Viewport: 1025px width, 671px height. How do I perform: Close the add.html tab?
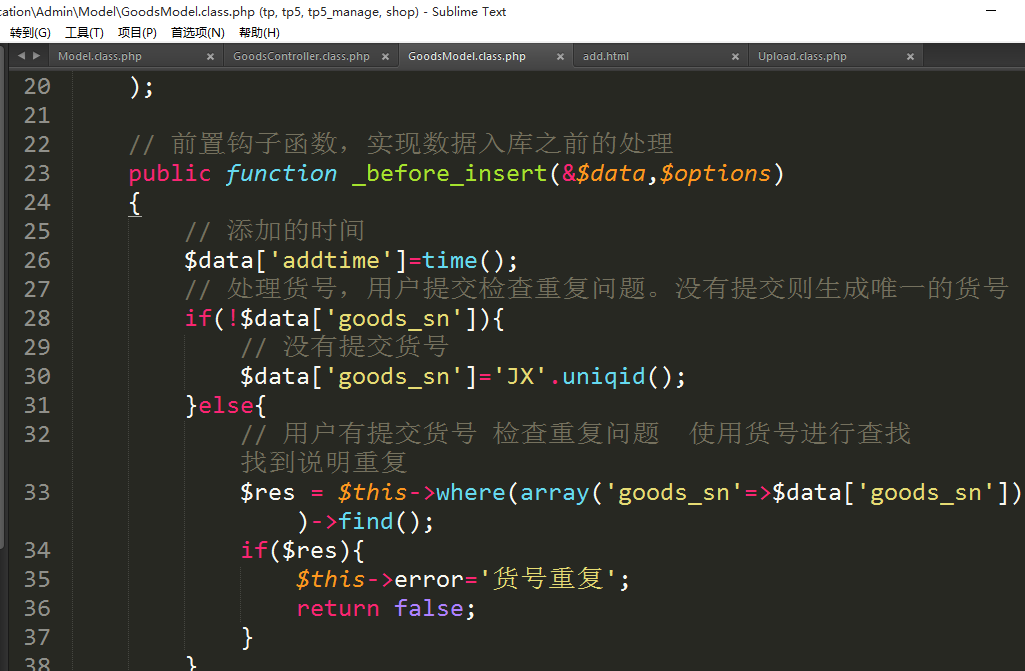coord(735,57)
